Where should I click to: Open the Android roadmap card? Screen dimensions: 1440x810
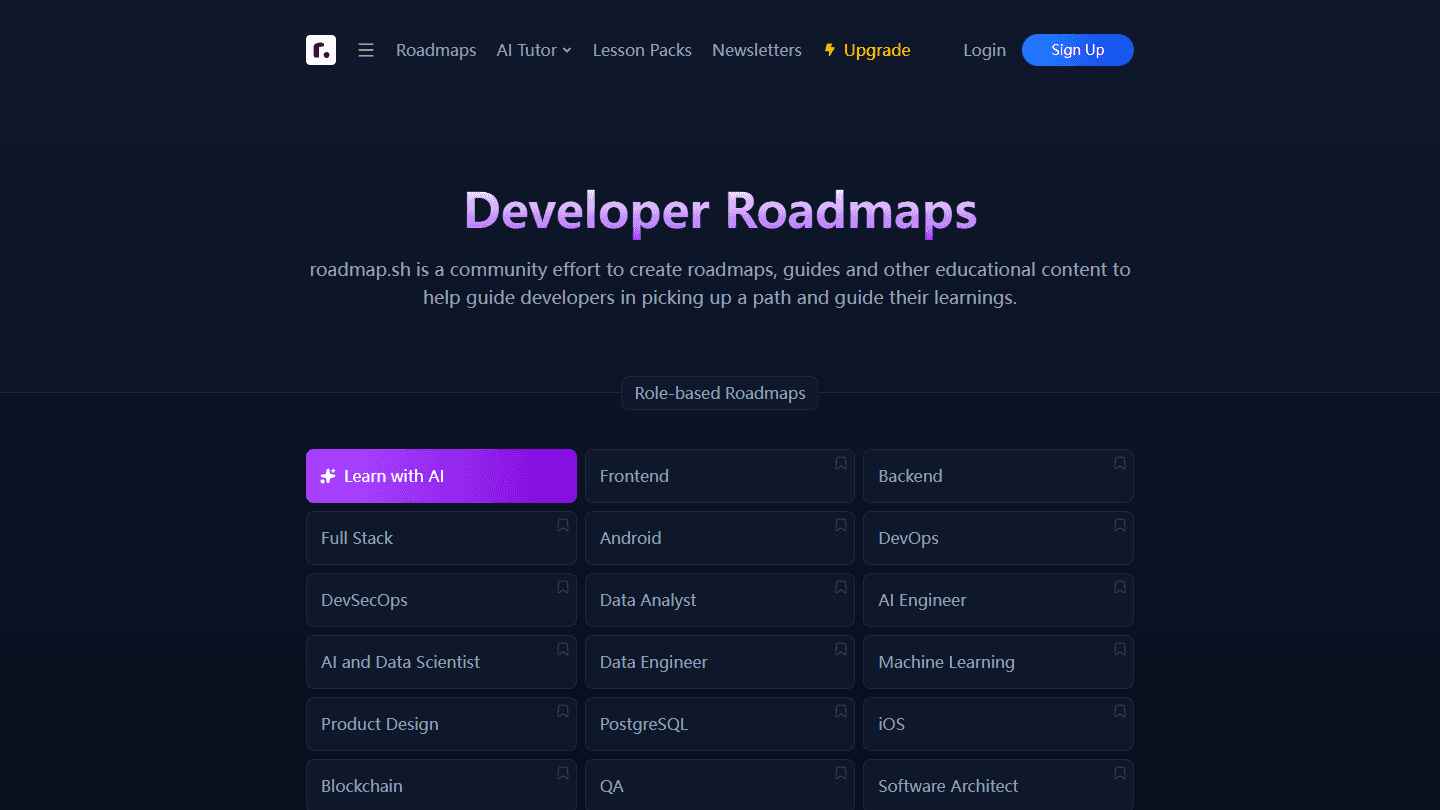pyautogui.click(x=720, y=538)
